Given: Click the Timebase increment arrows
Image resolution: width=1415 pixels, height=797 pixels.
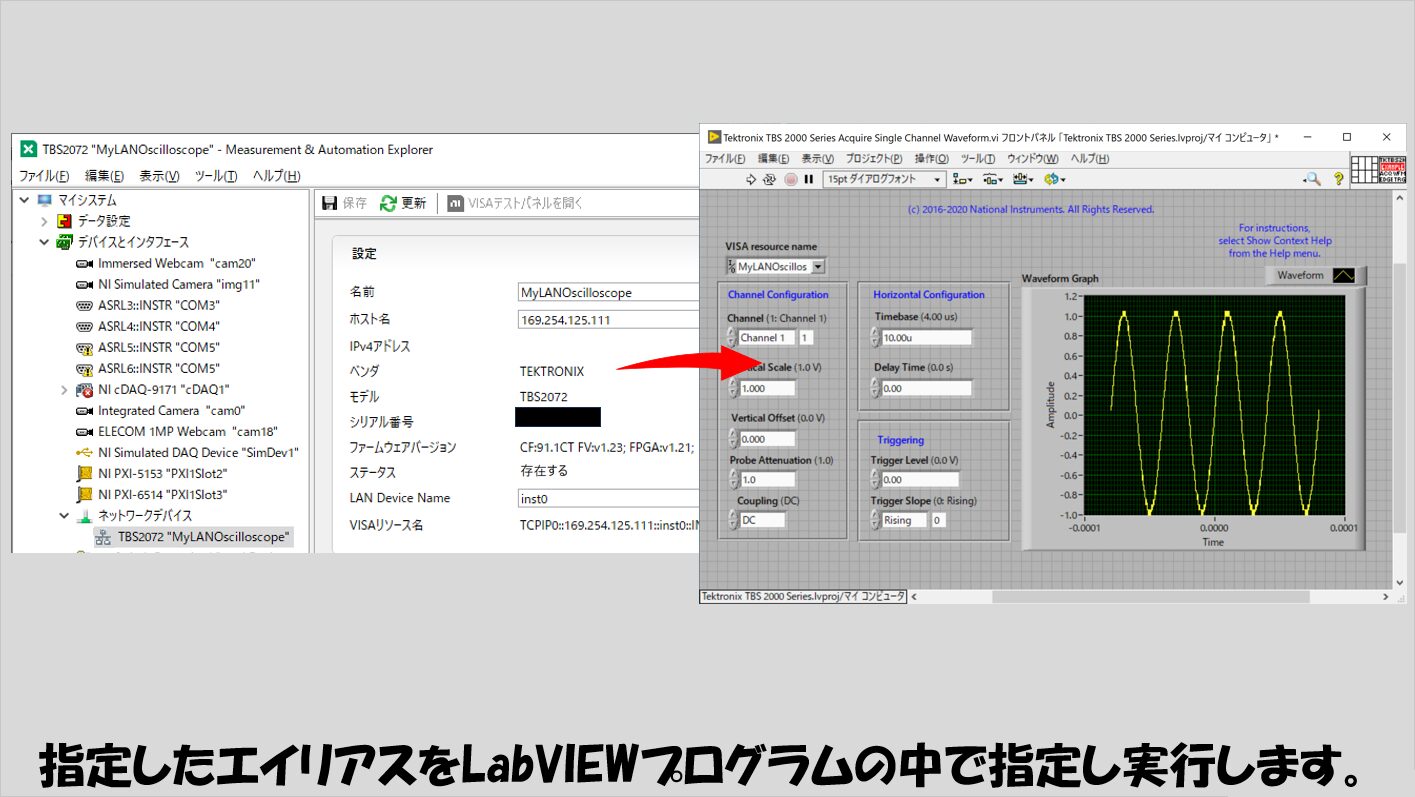Looking at the screenshot, I should click(x=875, y=337).
